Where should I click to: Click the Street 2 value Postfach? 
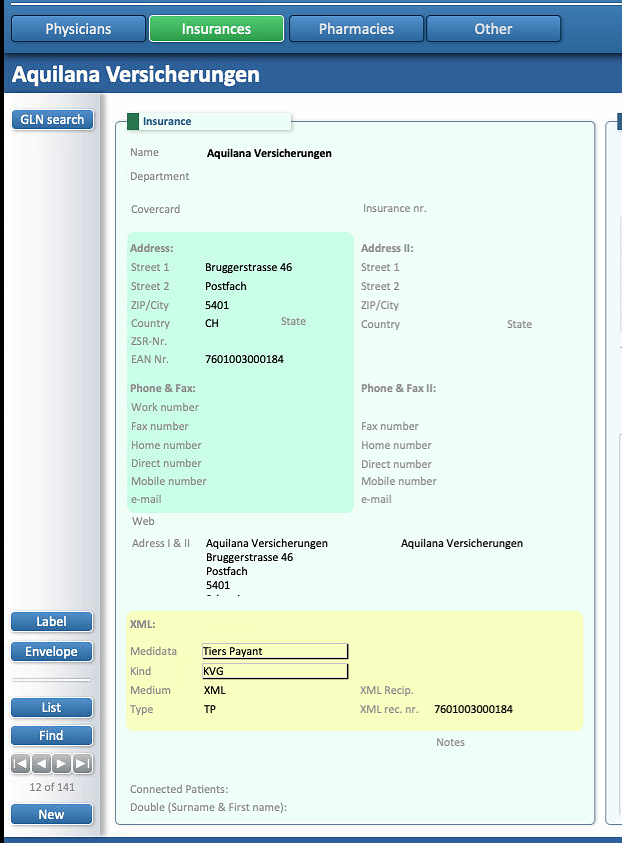tap(226, 286)
